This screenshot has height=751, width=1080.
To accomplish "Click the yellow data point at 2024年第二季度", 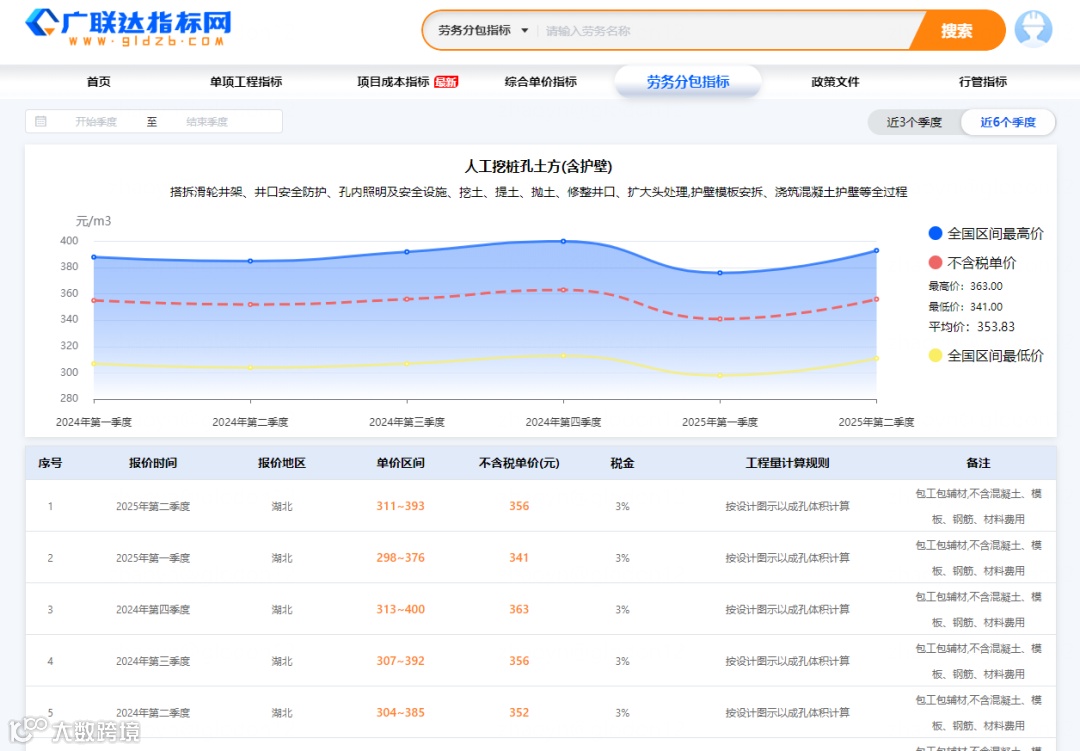I will point(250,367).
